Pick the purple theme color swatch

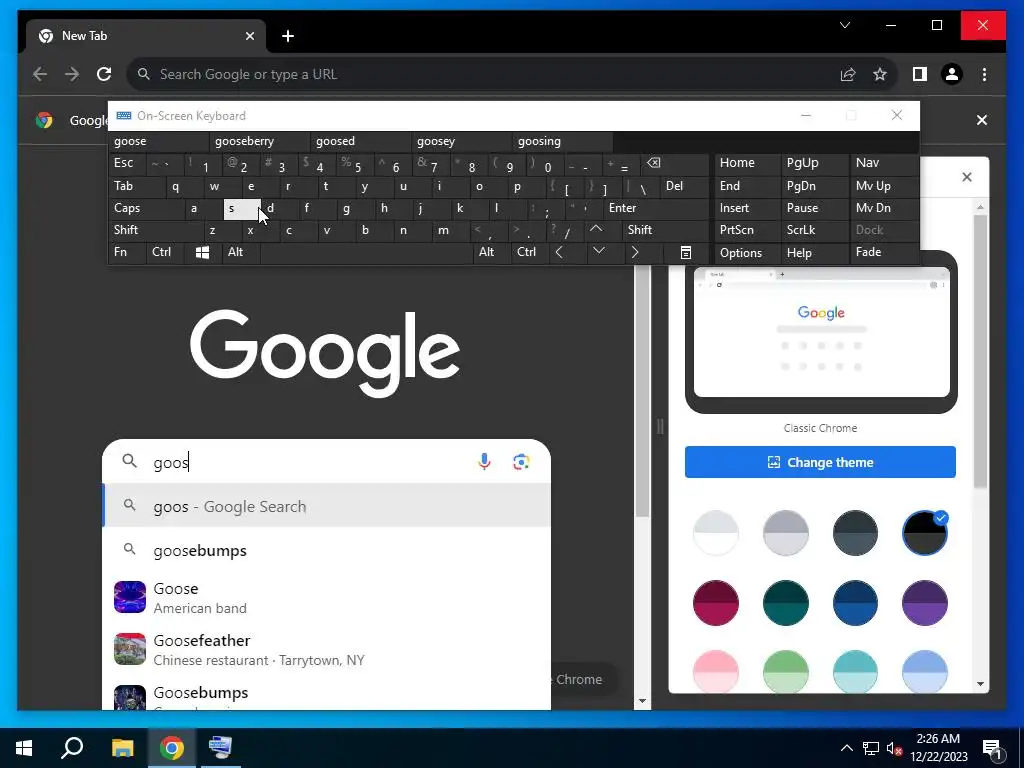point(924,603)
